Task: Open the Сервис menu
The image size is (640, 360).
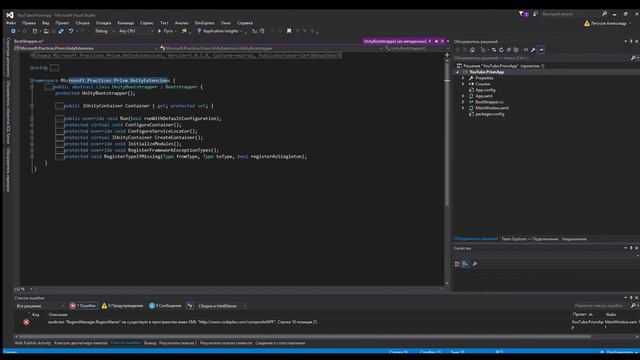Action: [x=147, y=23]
